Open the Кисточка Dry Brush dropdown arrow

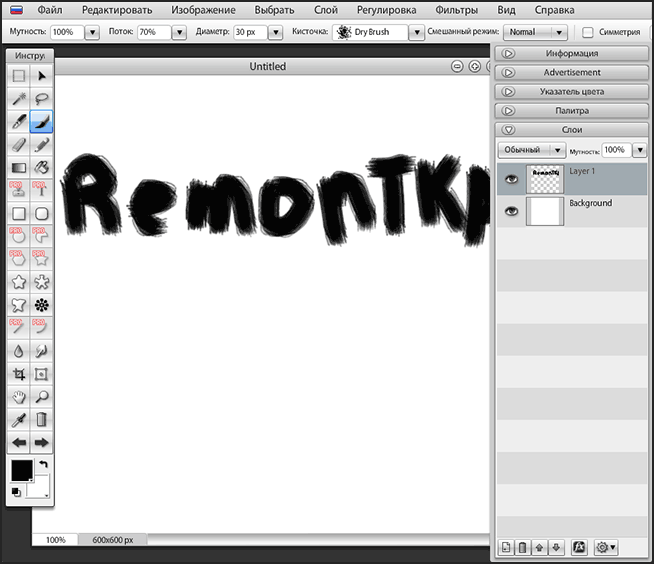416,32
